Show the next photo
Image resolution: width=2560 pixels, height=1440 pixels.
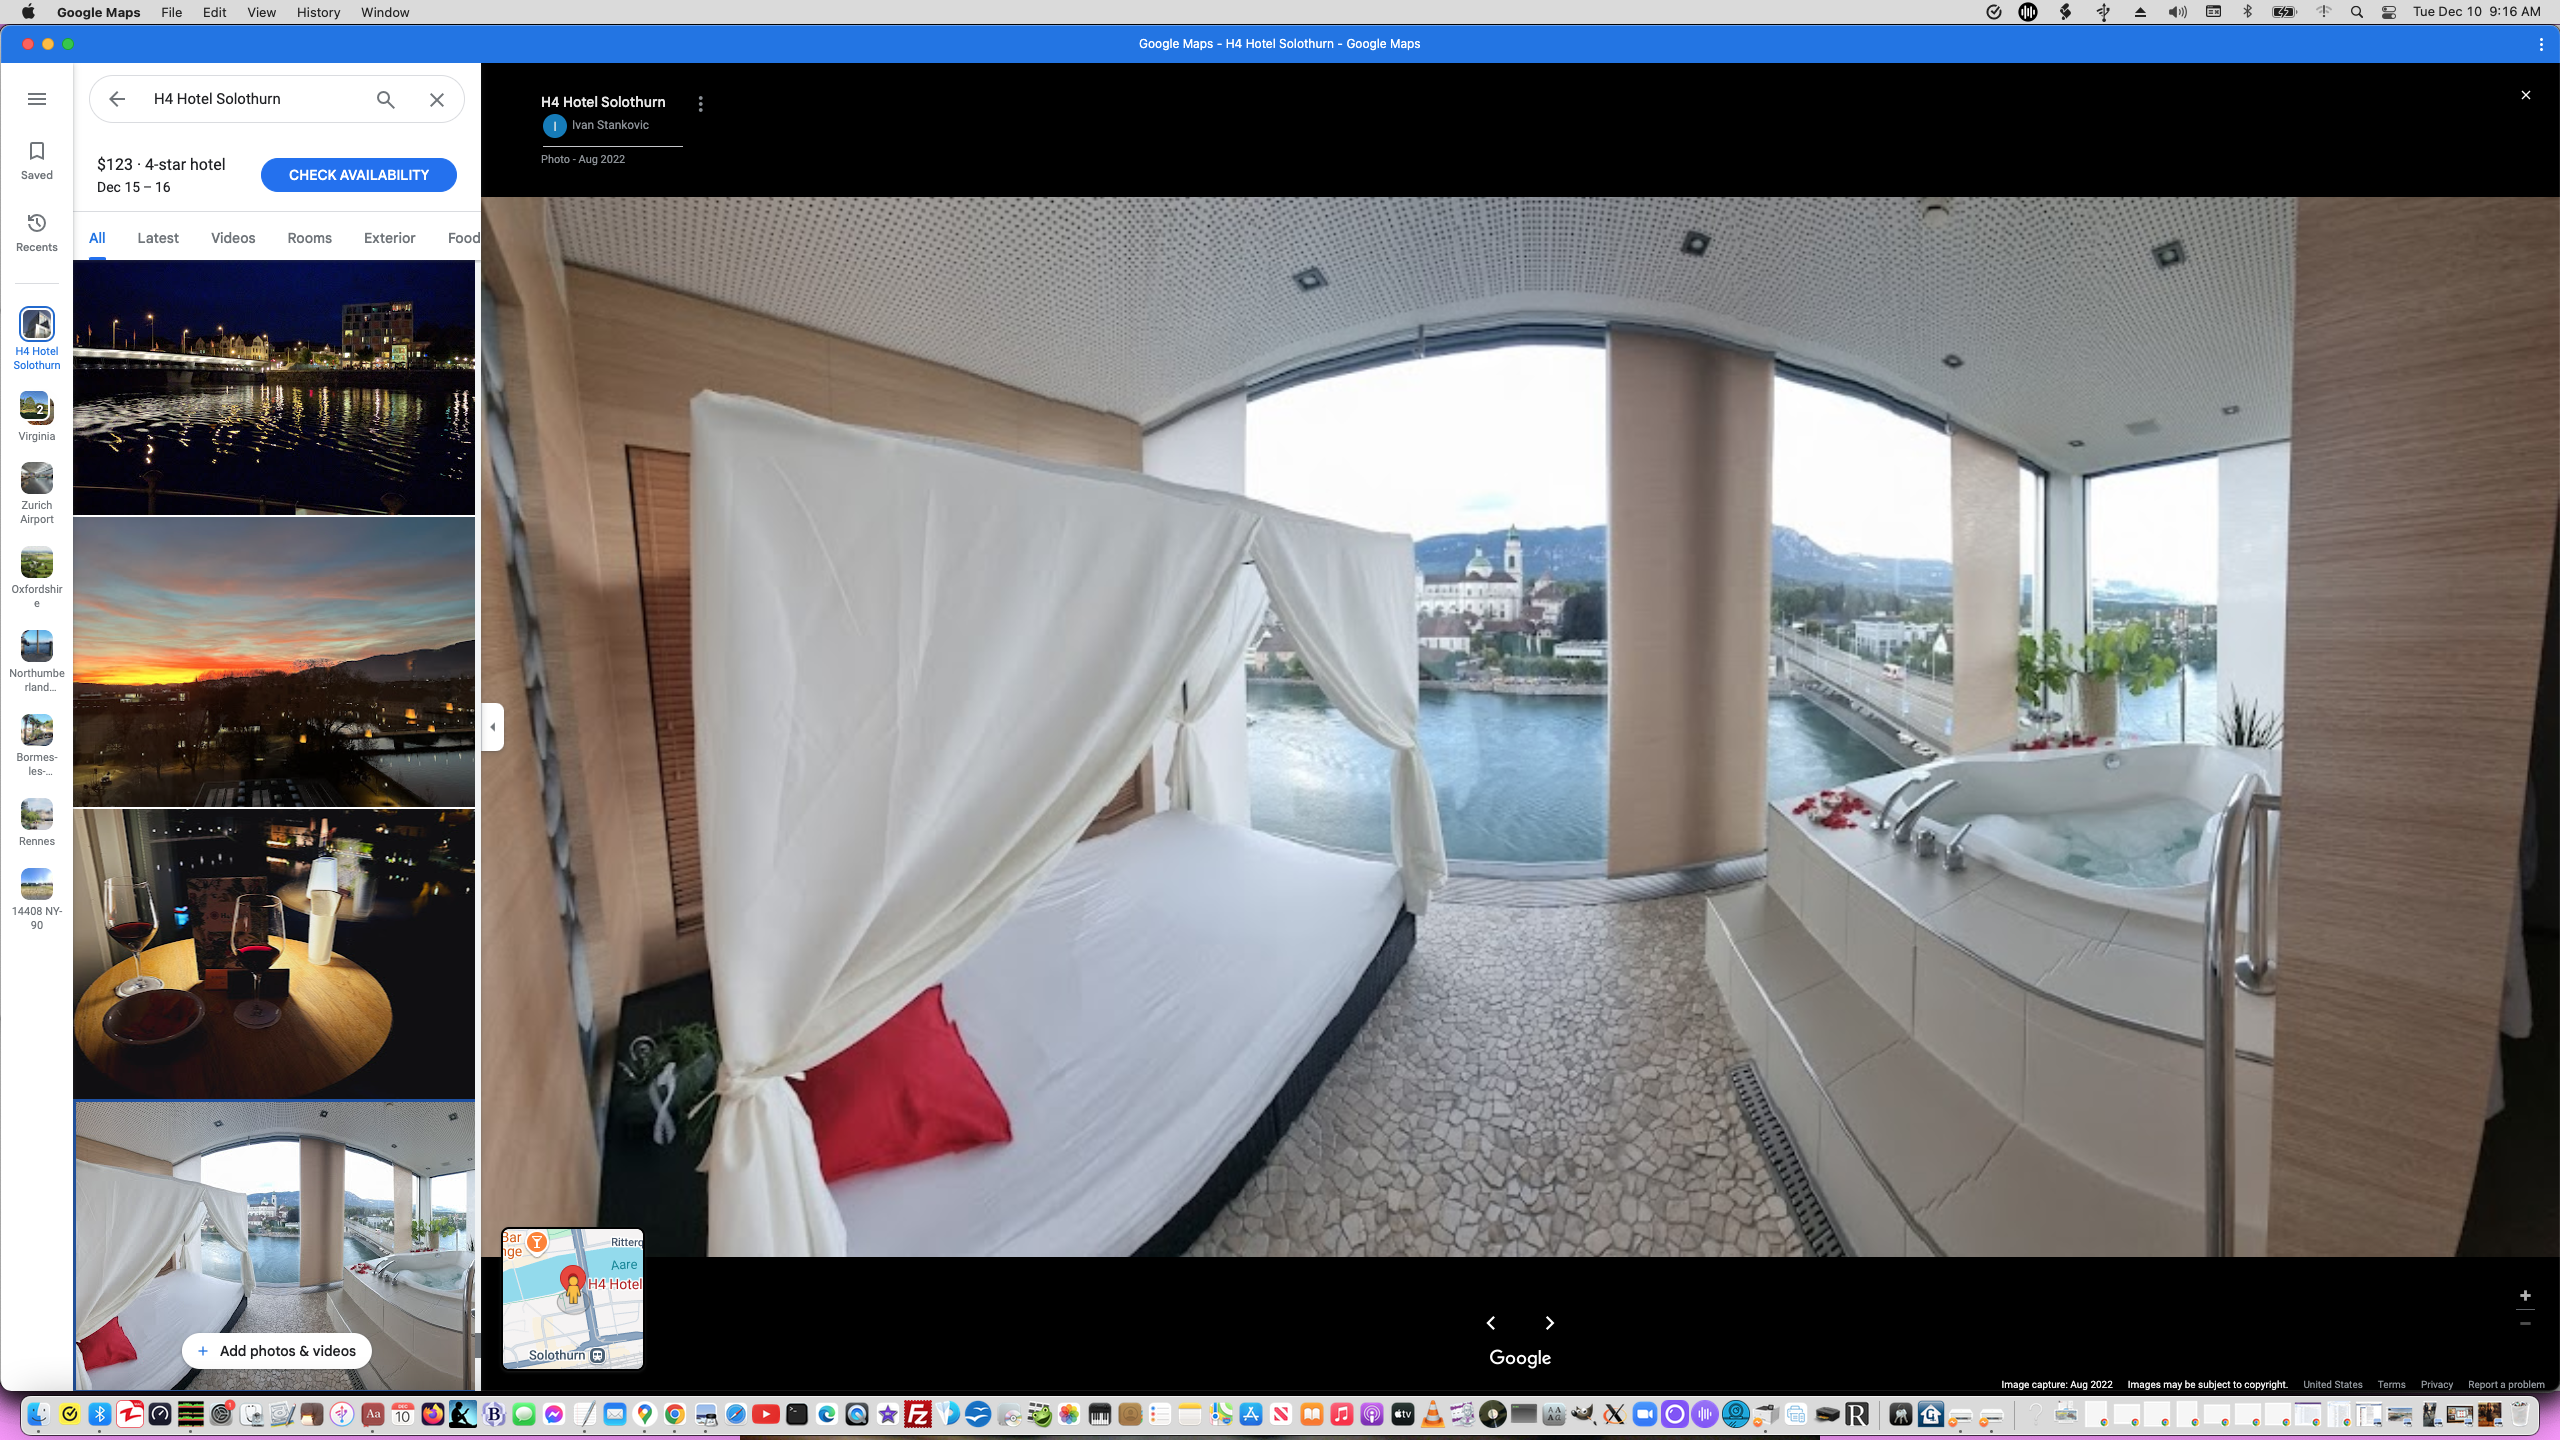pos(1550,1323)
